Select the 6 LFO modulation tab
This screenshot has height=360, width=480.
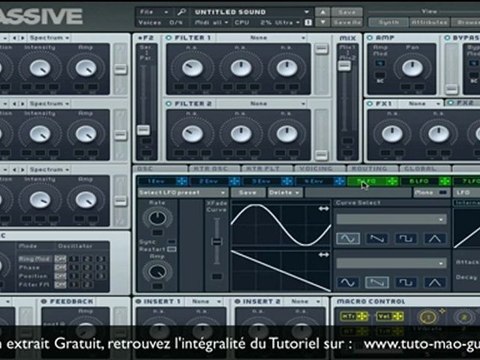[419, 181]
